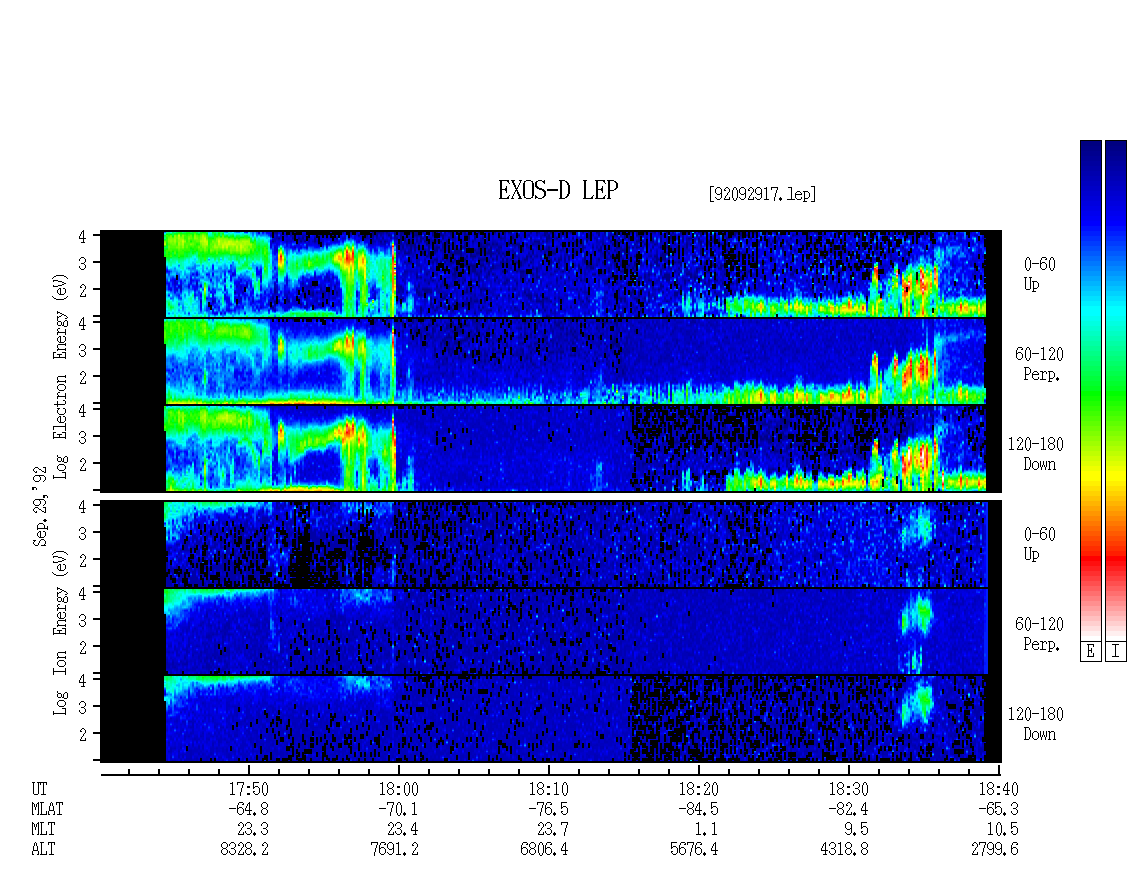
Task: Click the ion 0-60 Up spectrogram panel
Action: pos(551,544)
